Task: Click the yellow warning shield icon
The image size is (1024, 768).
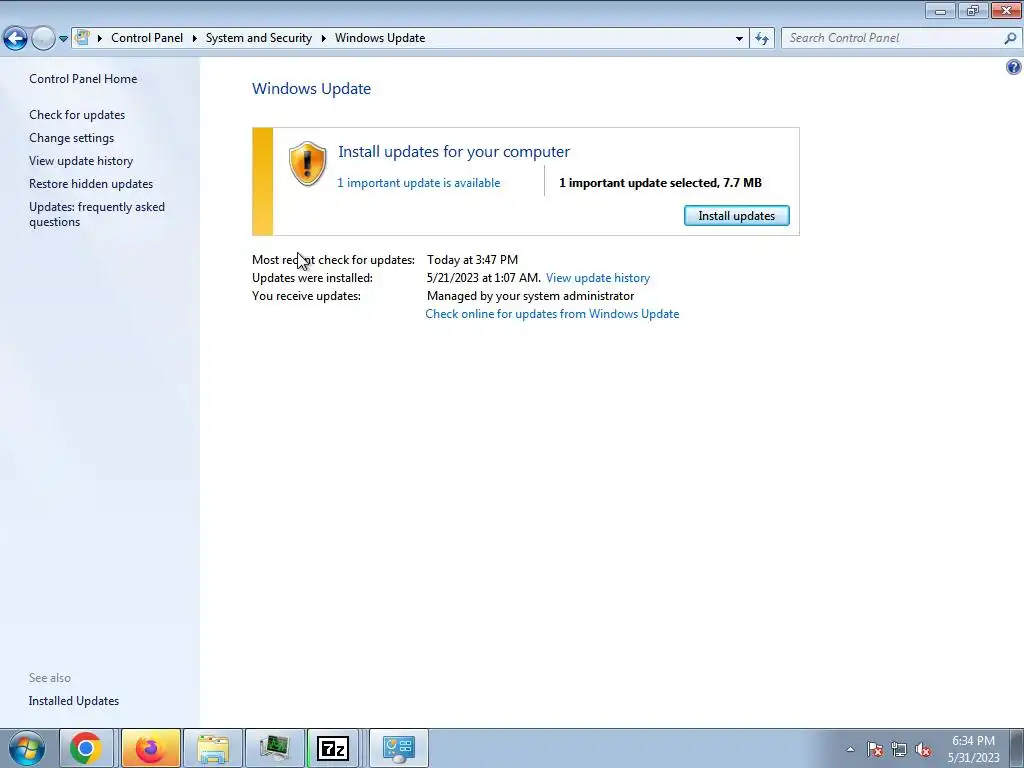Action: (307, 163)
